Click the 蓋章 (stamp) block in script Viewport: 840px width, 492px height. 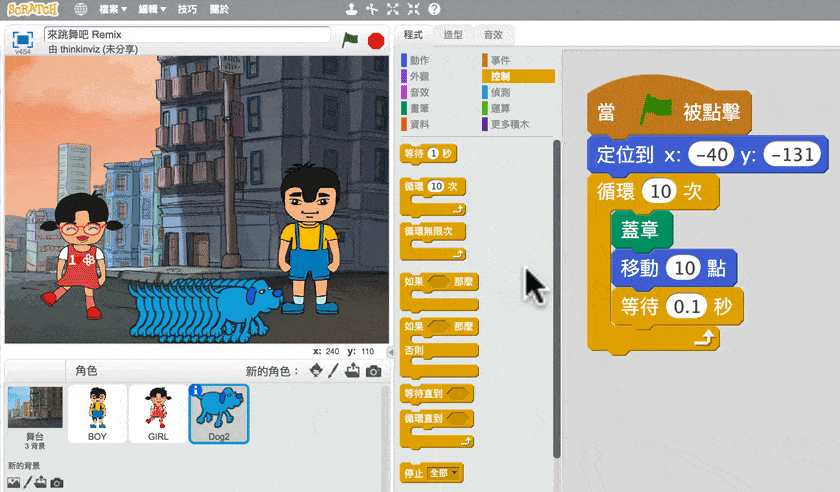pyautogui.click(x=641, y=230)
